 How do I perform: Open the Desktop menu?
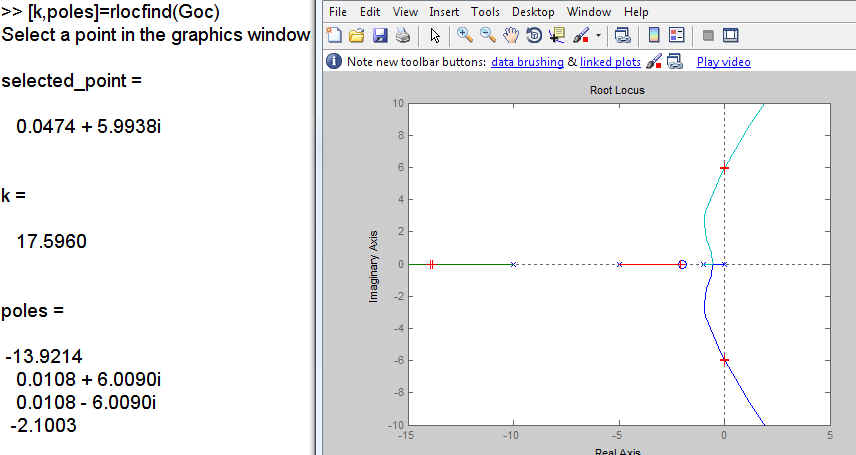533,12
